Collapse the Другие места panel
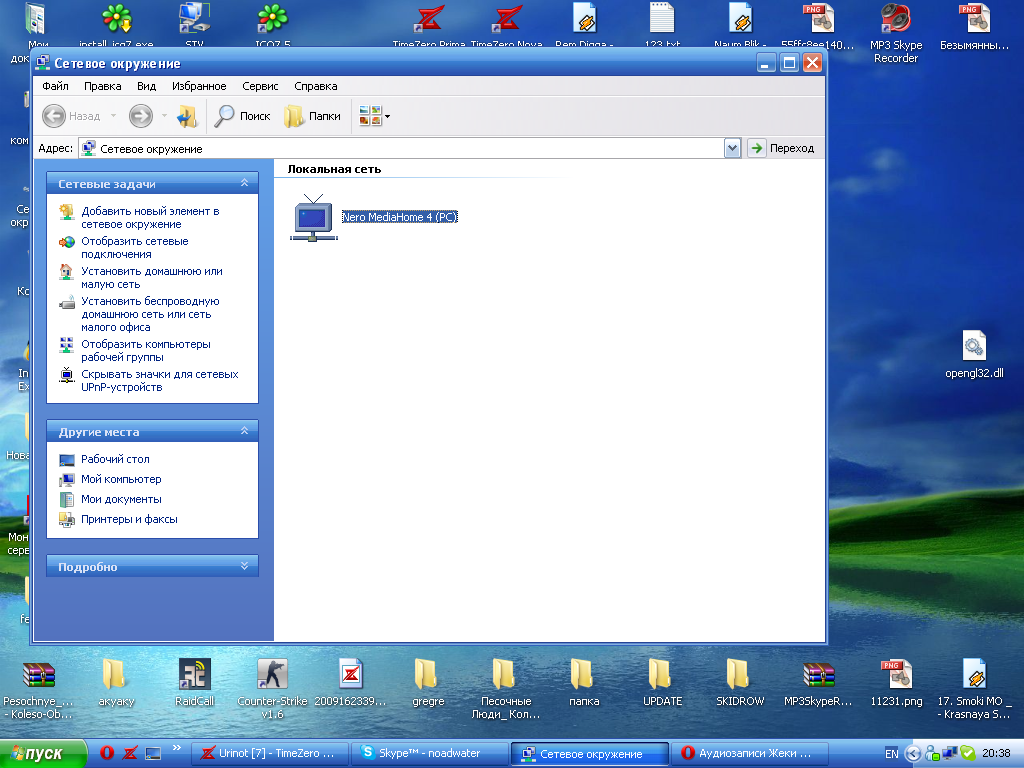1024x768 pixels. [x=244, y=432]
